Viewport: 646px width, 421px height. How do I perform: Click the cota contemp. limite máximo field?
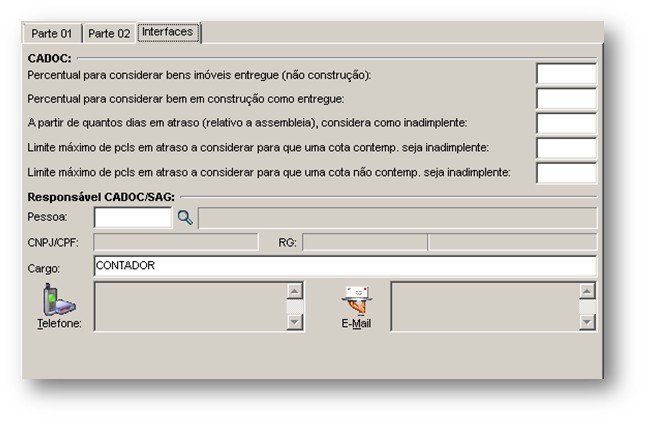[566, 148]
